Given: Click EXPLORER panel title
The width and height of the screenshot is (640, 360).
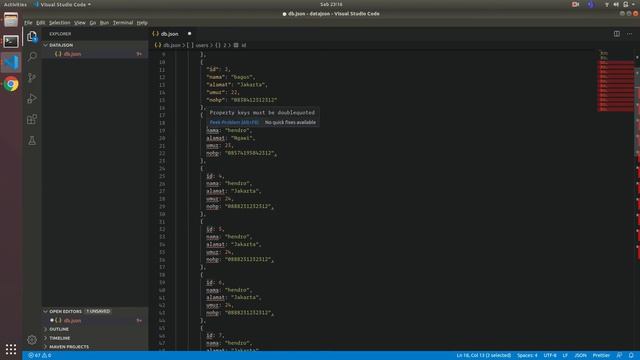Looking at the screenshot, I should coord(60,34).
